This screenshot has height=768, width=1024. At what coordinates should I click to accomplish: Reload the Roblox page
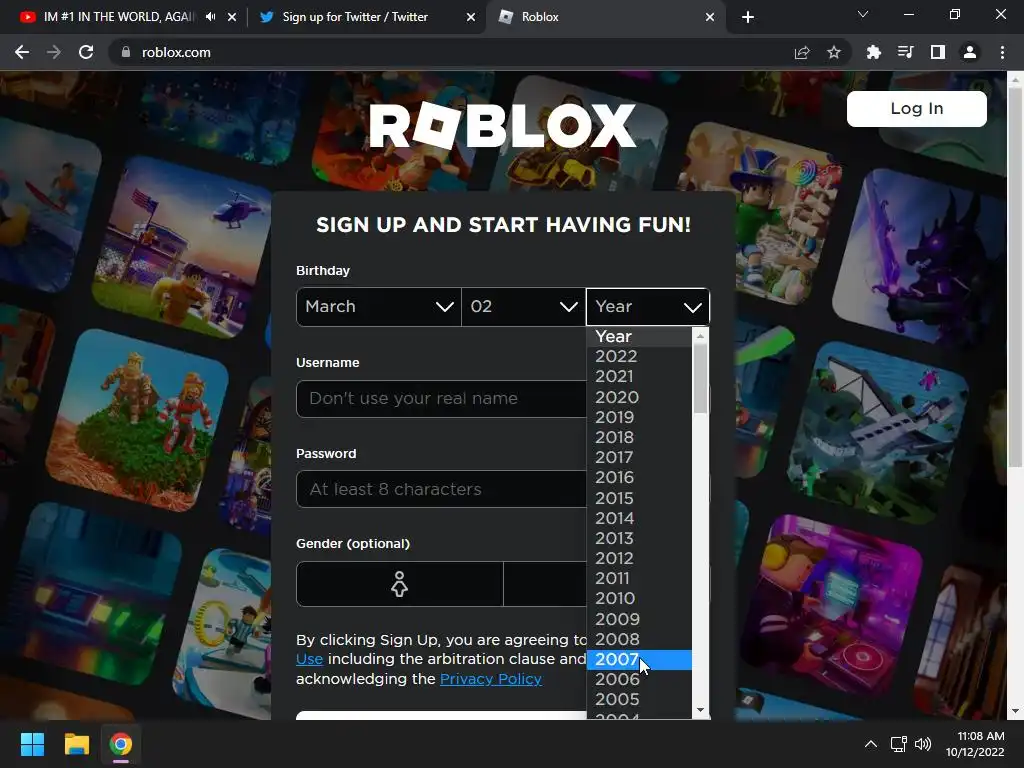pos(86,52)
